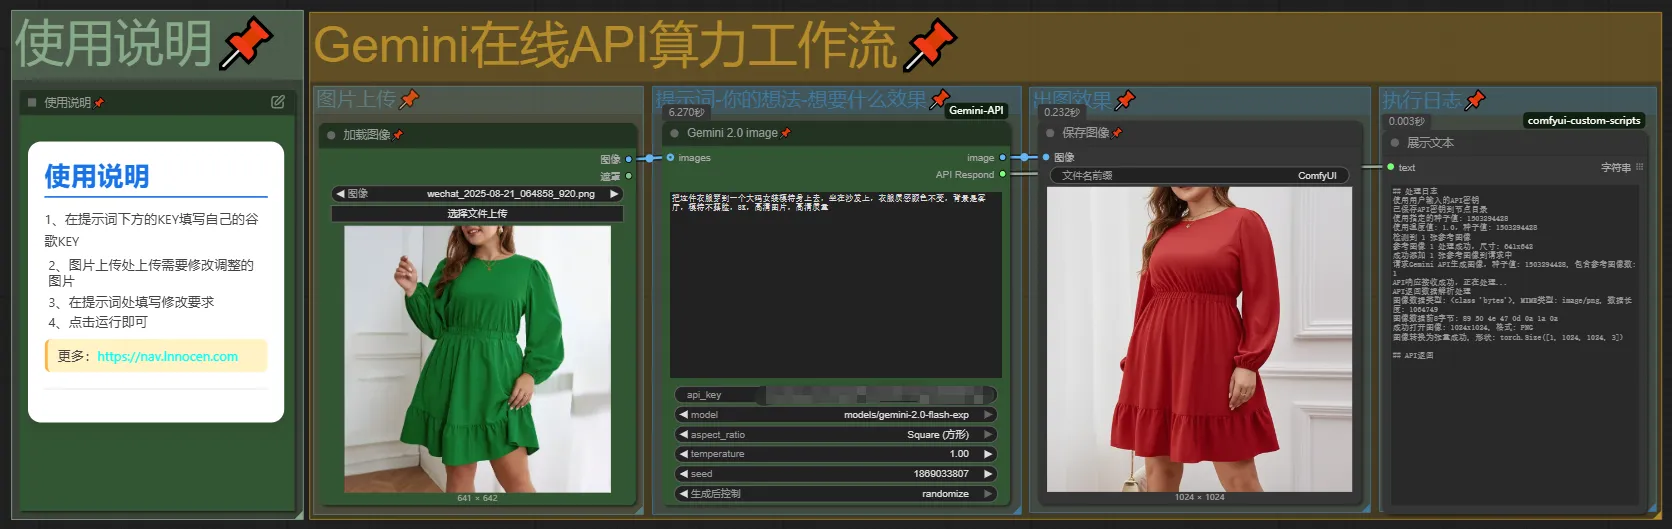Decrease seed value with the left arrow
Screen dimensions: 1672x529
coord(683,474)
